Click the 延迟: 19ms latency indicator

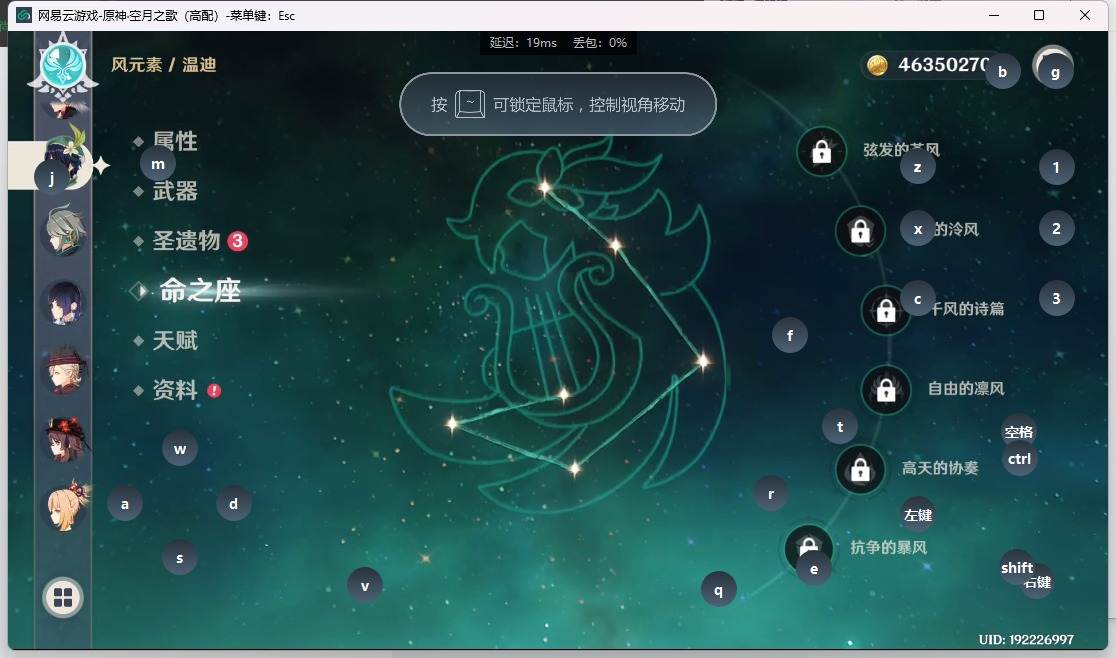point(523,43)
